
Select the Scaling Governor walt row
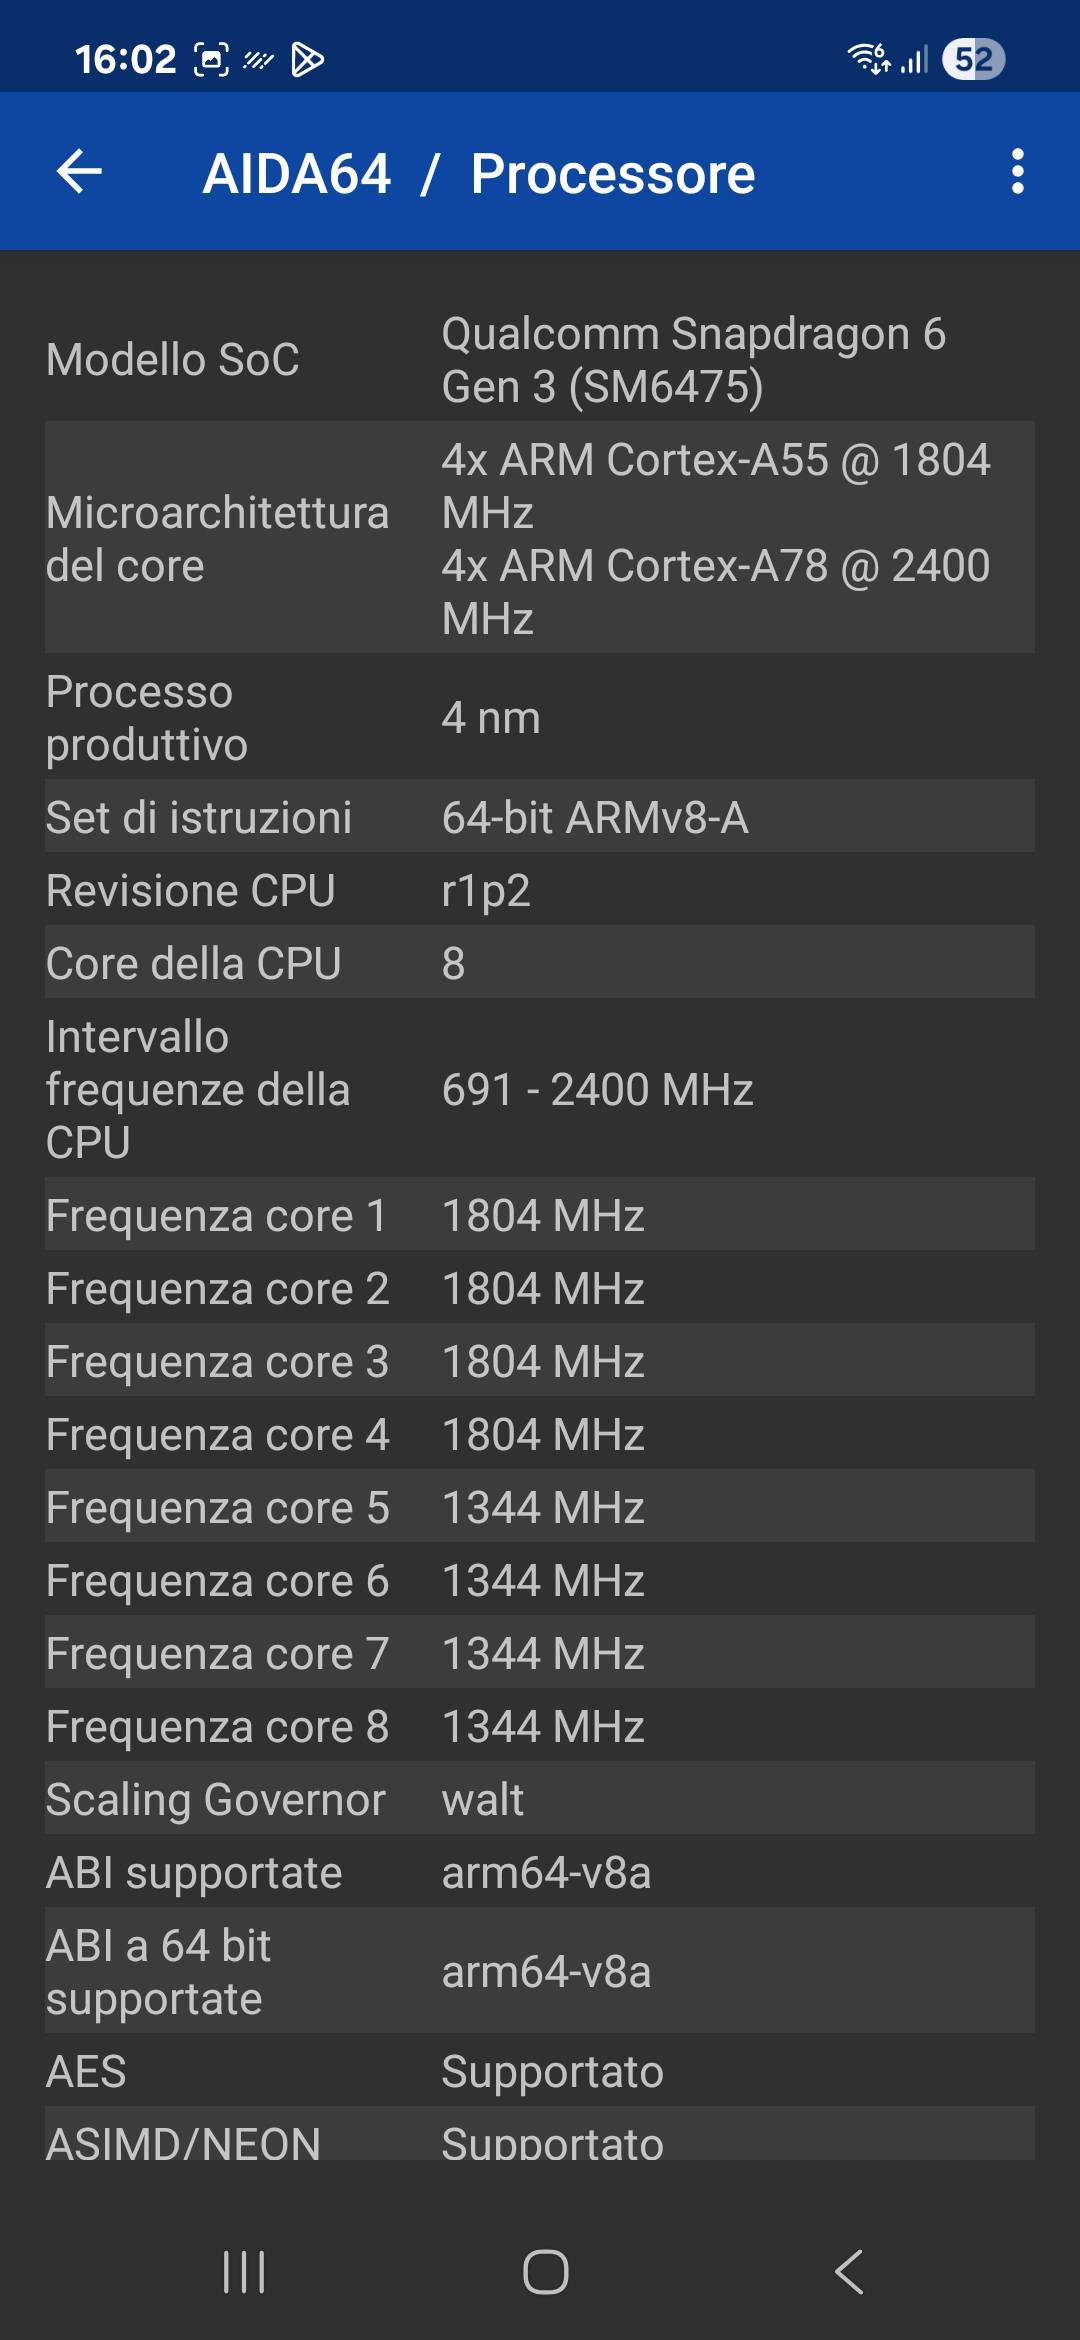coord(540,1799)
